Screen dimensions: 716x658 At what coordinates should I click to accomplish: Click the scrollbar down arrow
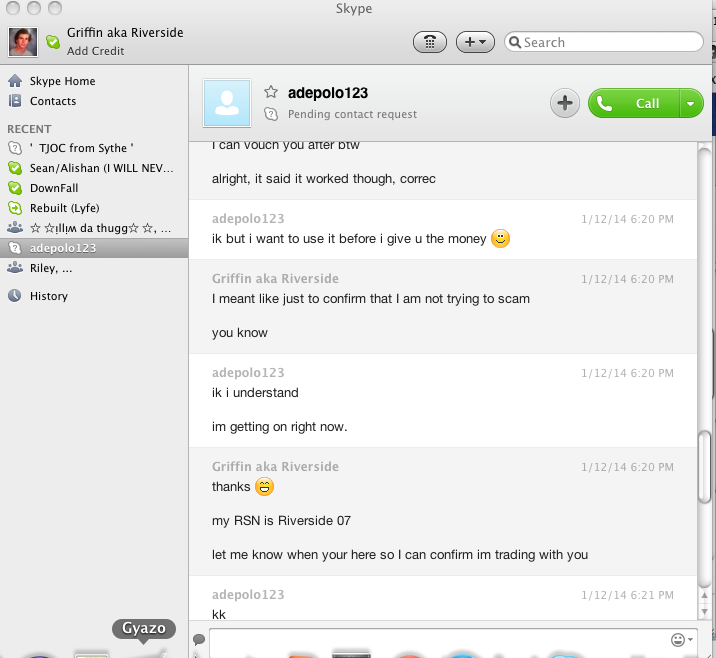pos(705,611)
